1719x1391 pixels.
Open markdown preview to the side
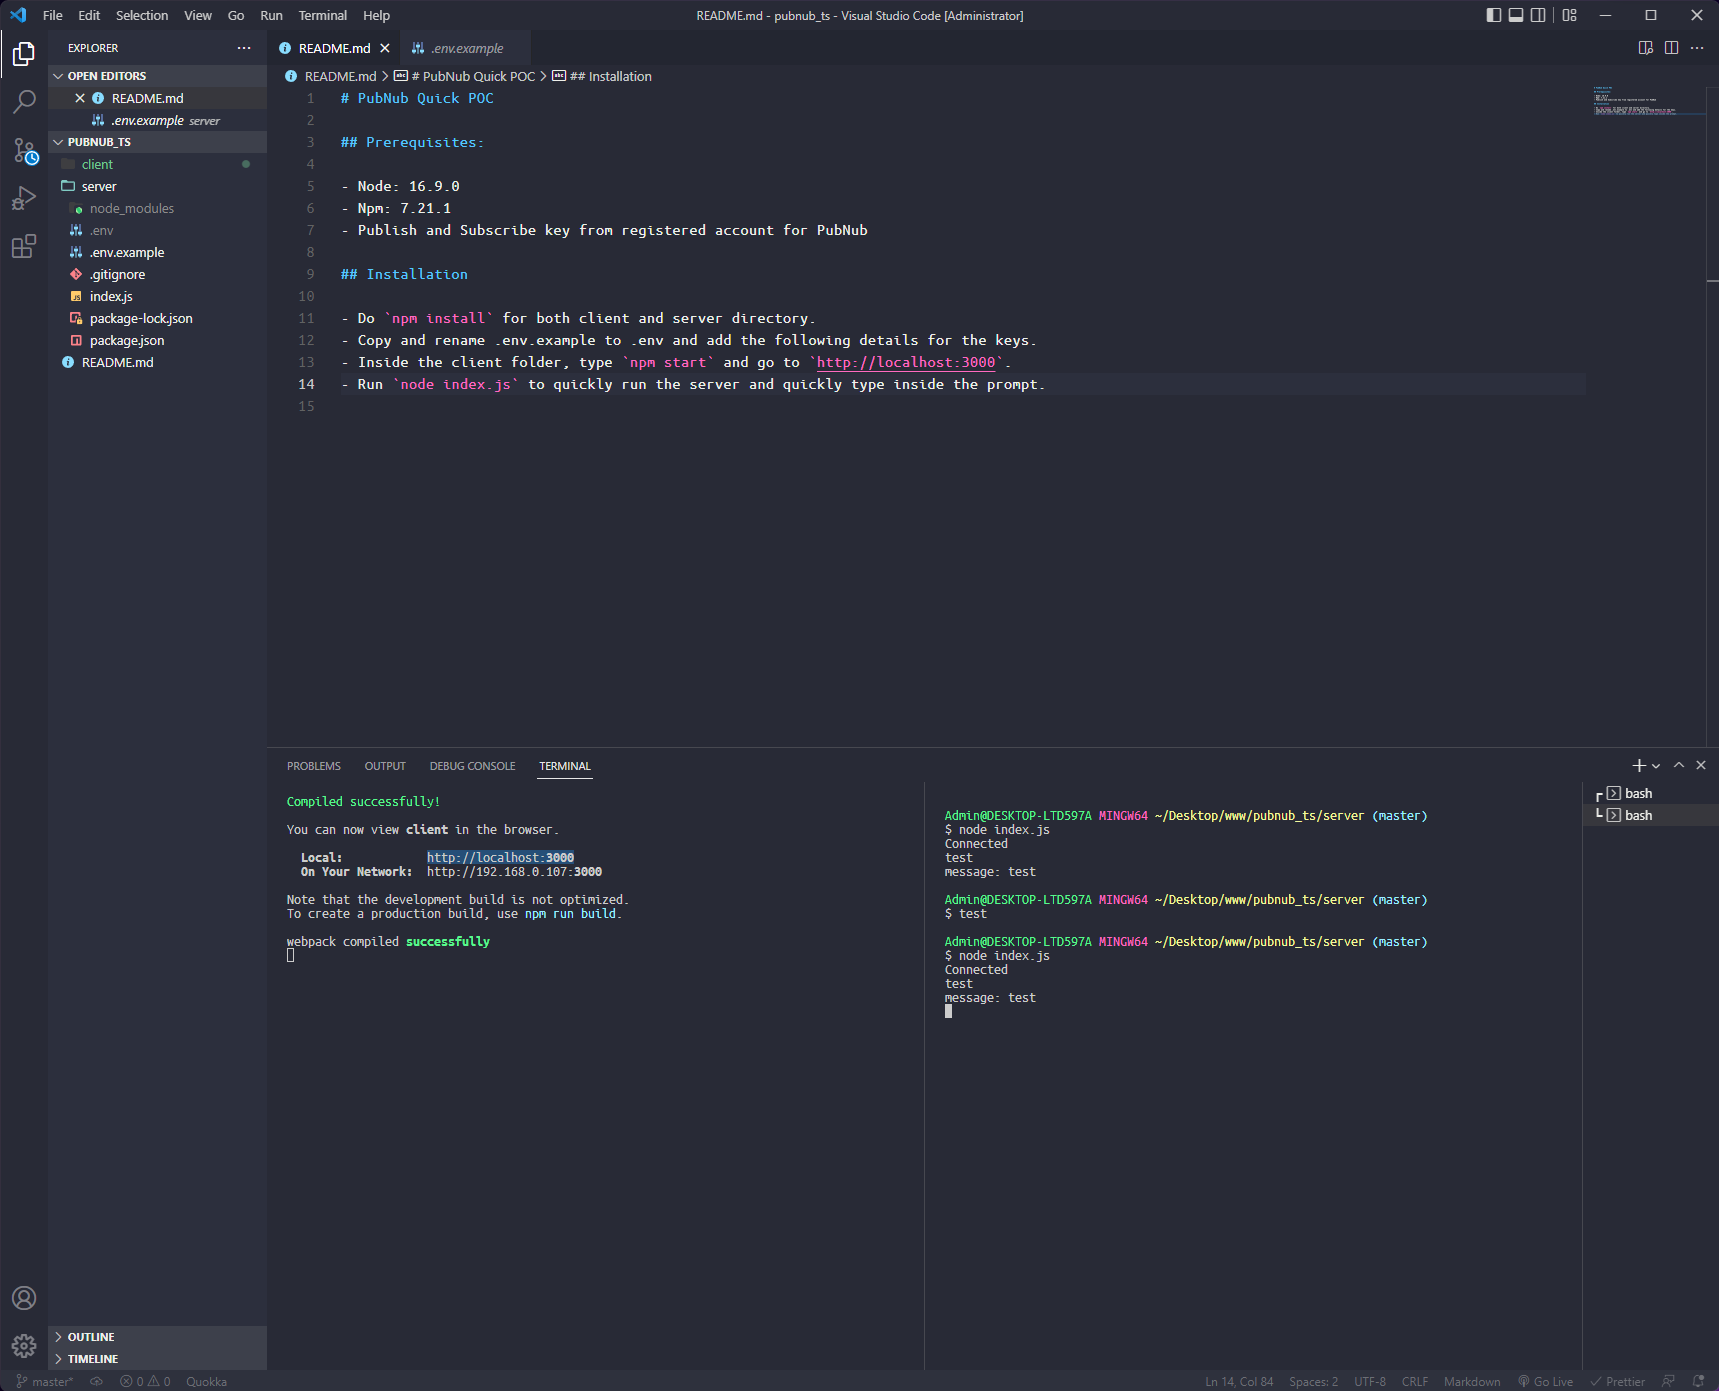[1646, 48]
